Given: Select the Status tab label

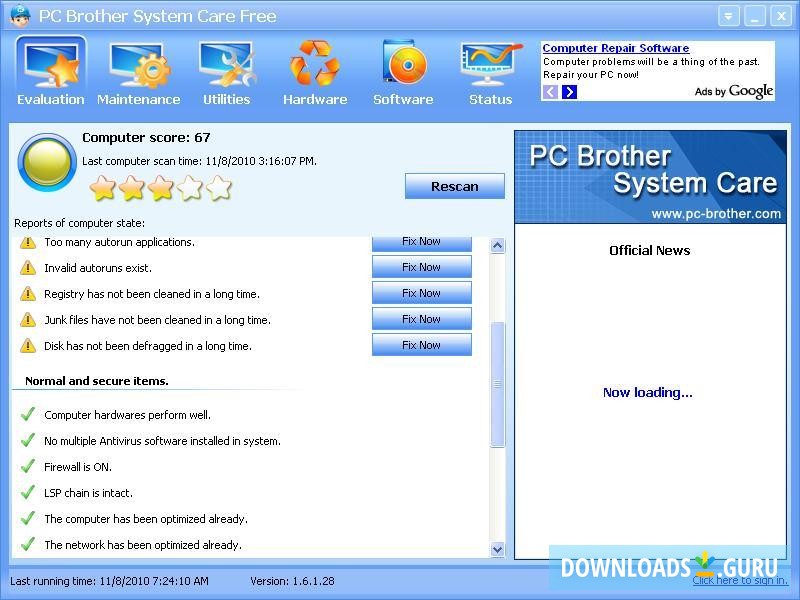Looking at the screenshot, I should [491, 99].
